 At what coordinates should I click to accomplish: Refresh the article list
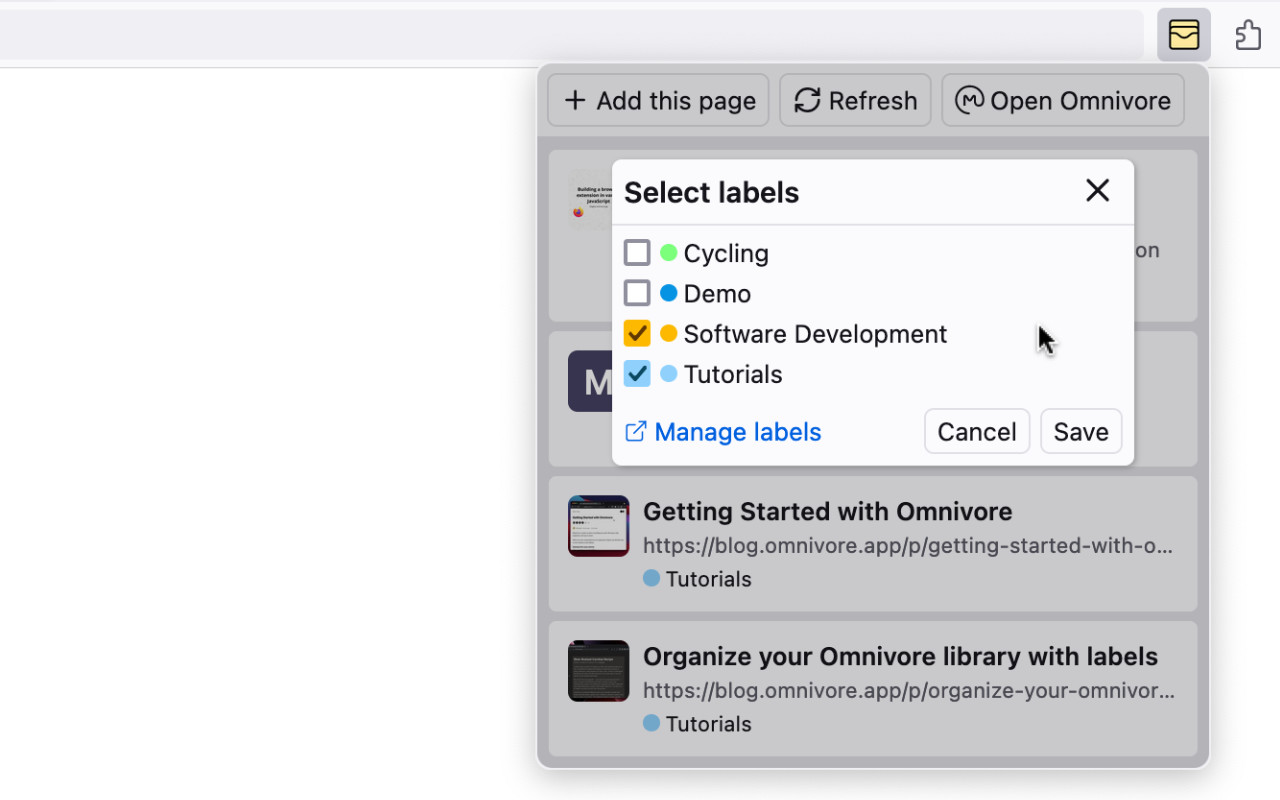click(x=855, y=100)
